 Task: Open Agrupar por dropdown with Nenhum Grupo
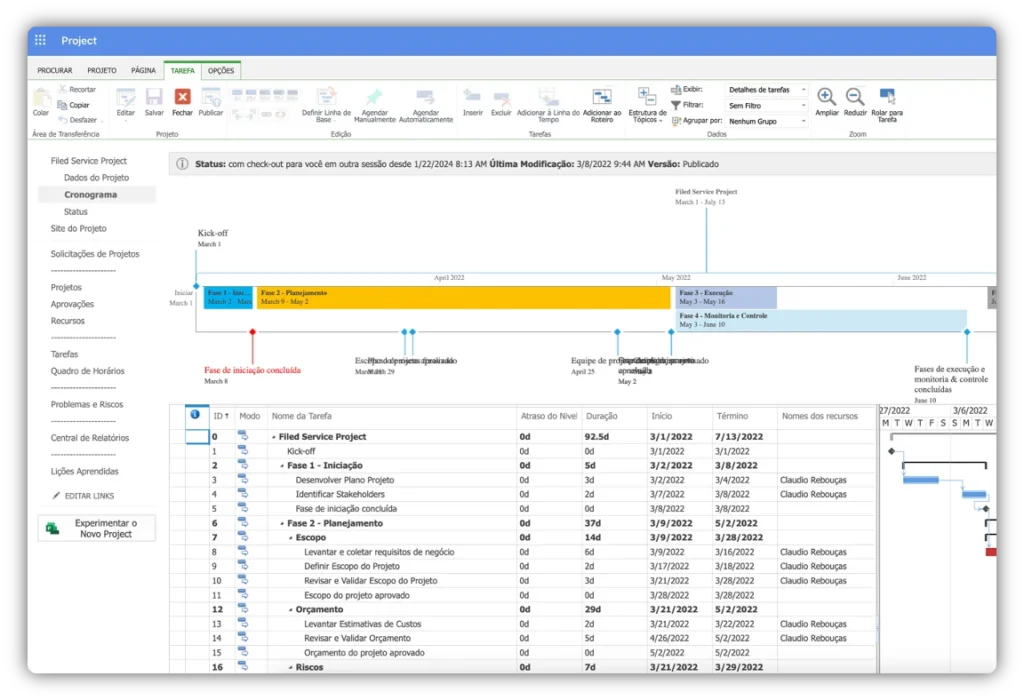click(x=766, y=121)
